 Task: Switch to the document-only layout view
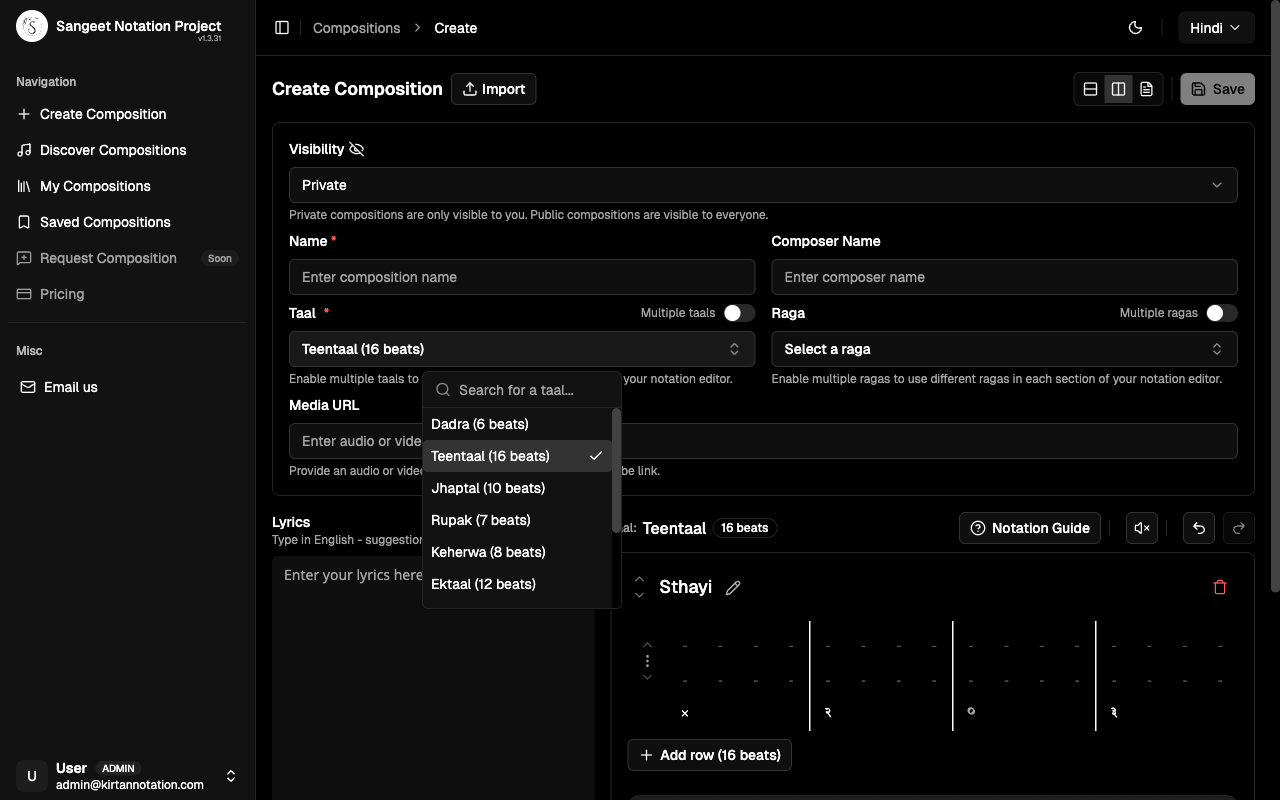[1146, 88]
